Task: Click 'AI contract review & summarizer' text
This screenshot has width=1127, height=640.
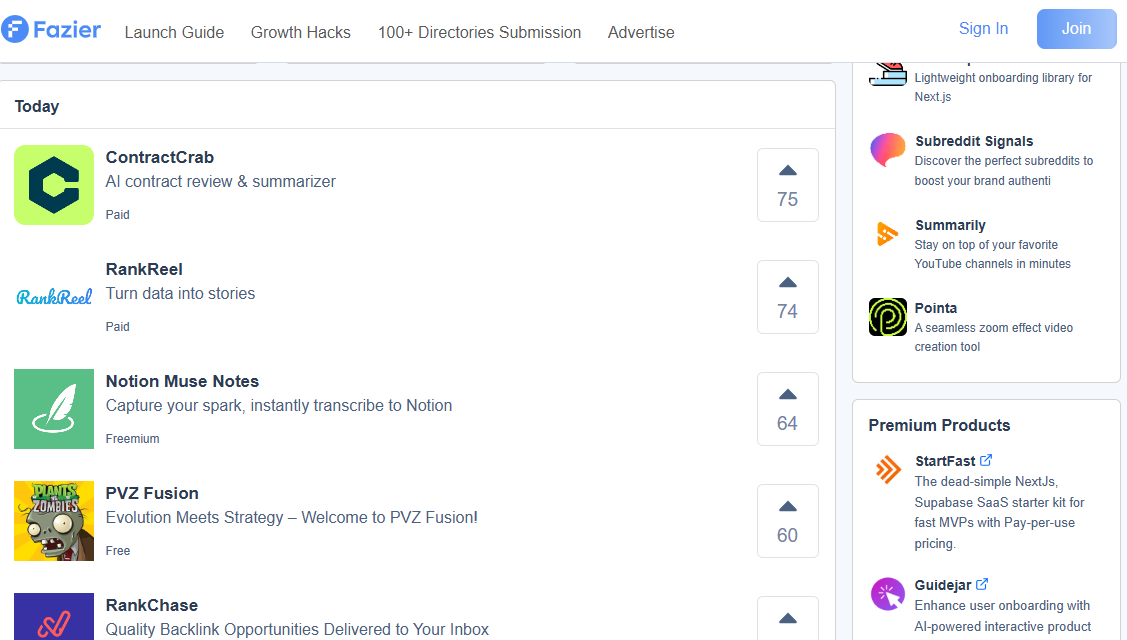Action: [221, 182]
